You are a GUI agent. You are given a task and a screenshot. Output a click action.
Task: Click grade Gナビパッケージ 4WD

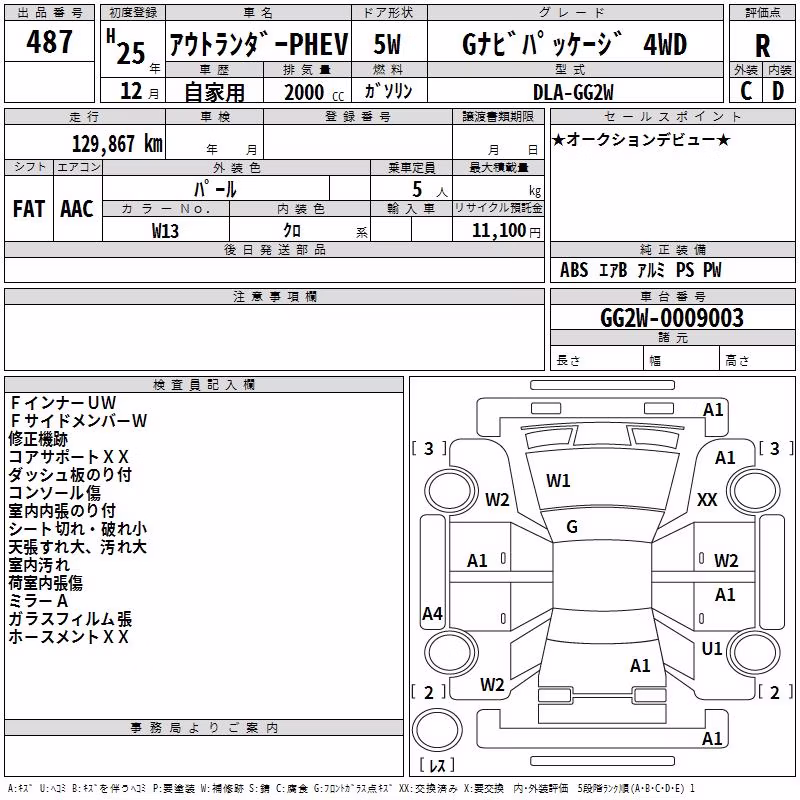point(574,44)
